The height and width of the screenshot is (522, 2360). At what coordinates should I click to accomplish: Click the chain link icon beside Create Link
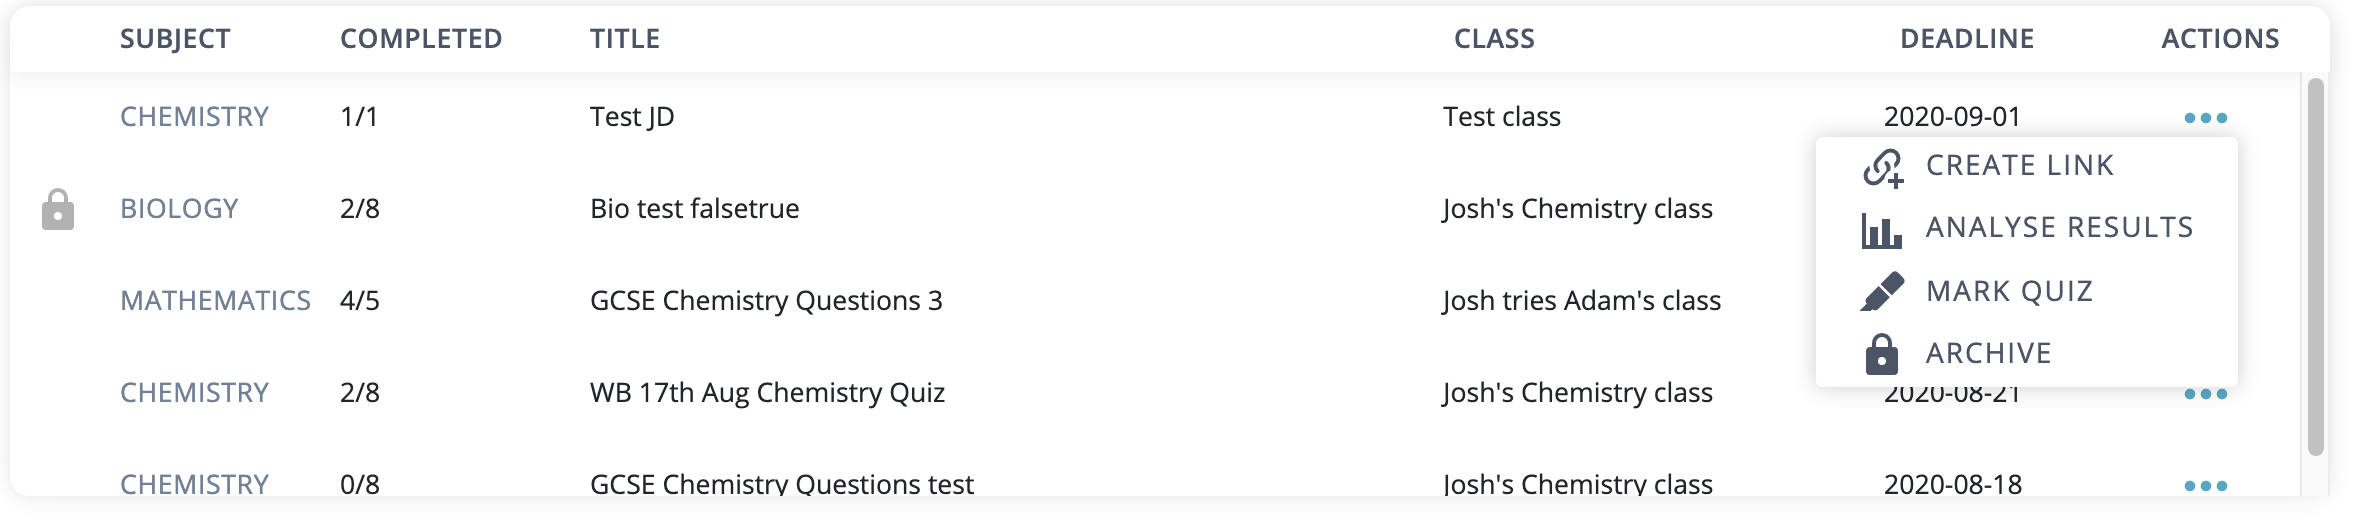(1882, 167)
